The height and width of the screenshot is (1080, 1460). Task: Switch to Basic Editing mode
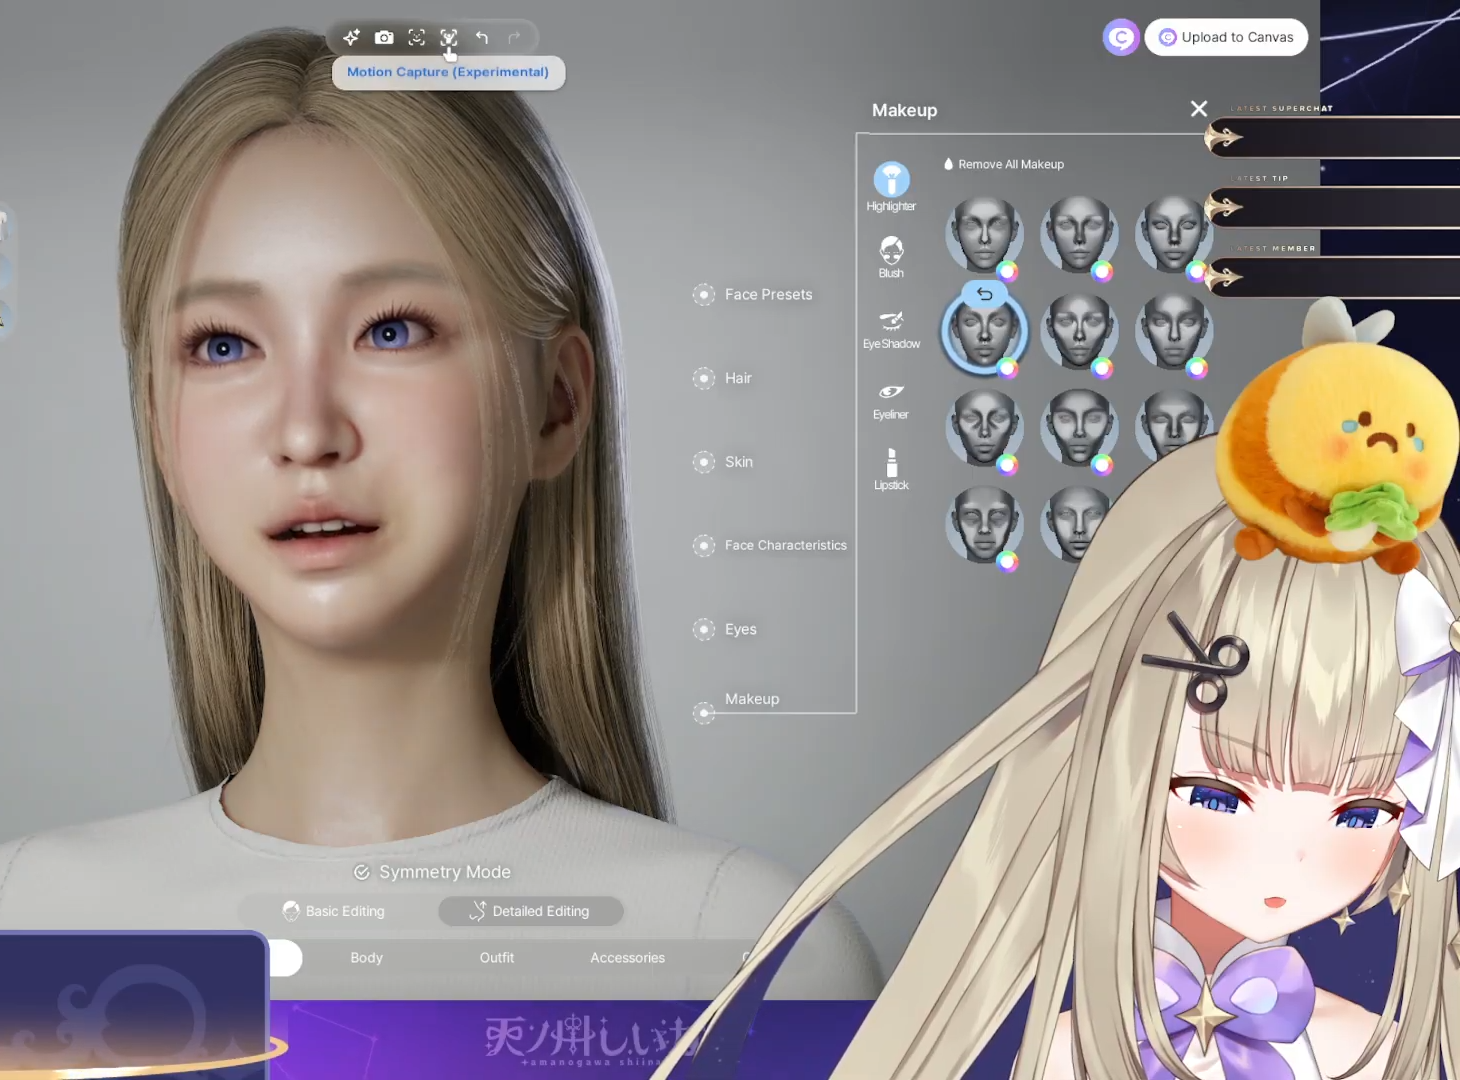[x=334, y=911]
